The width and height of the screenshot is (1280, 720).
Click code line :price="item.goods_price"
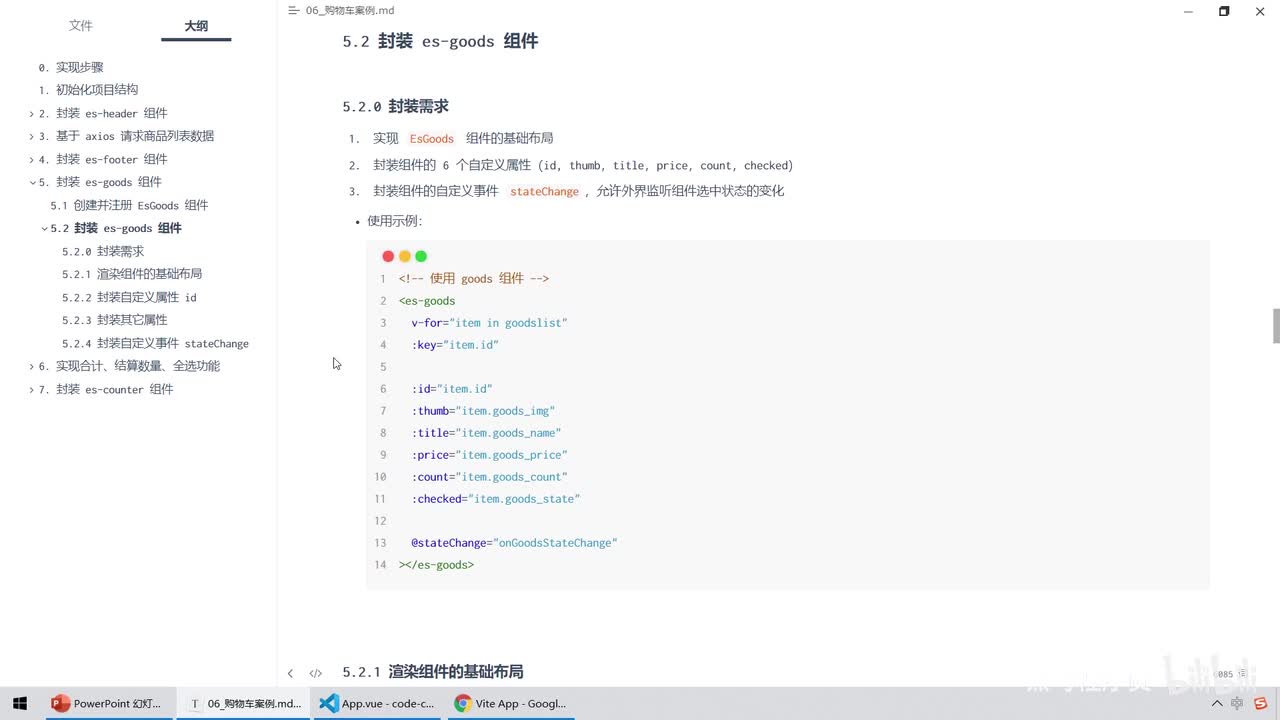point(489,455)
